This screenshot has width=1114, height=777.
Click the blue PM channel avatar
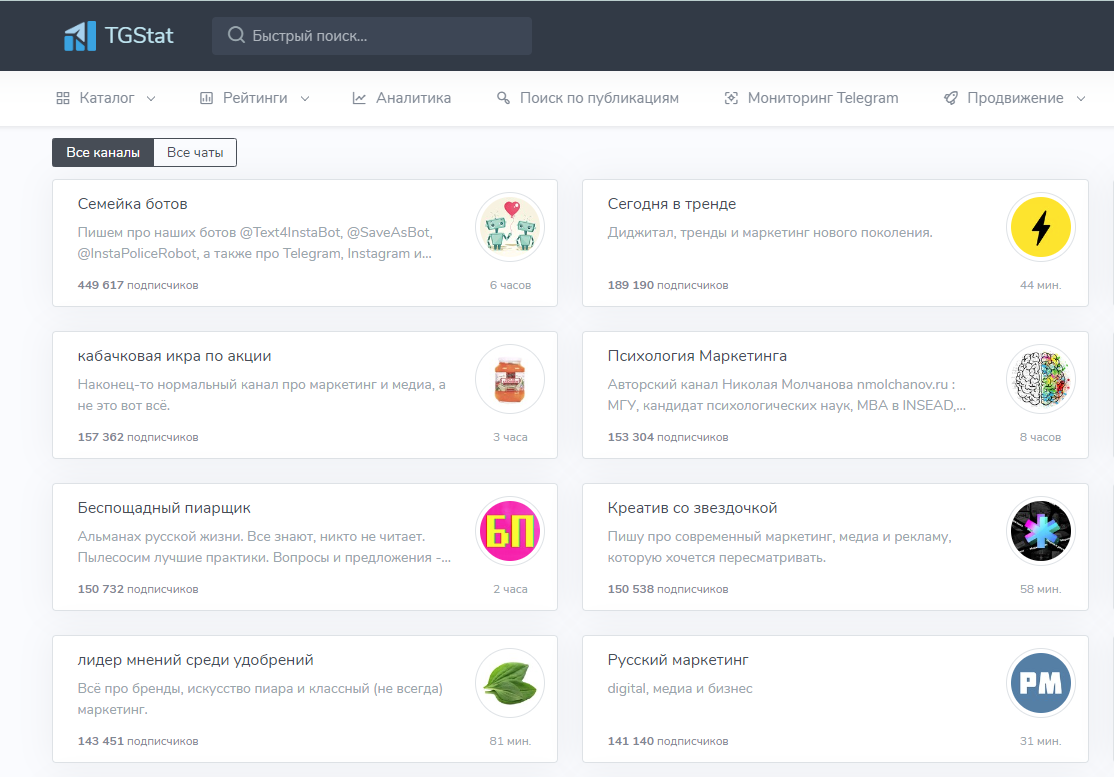click(1040, 684)
